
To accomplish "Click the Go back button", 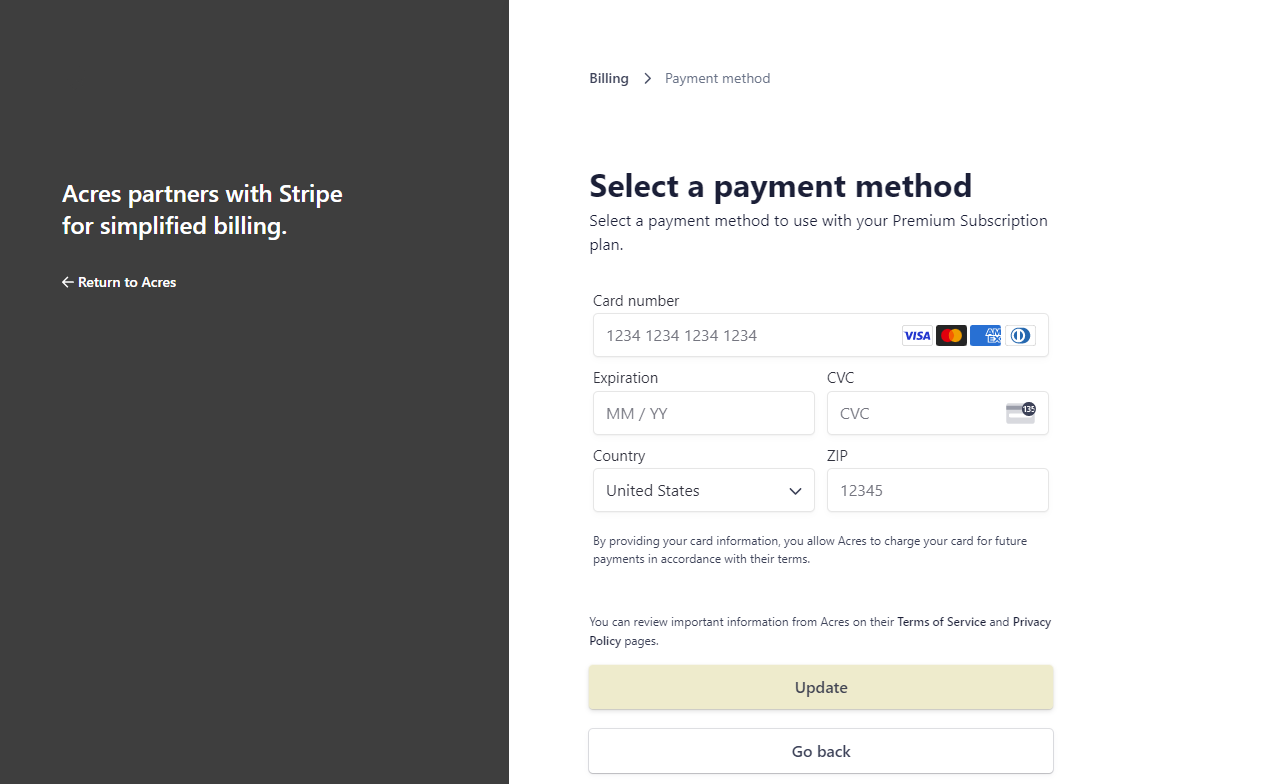I will click(x=820, y=751).
